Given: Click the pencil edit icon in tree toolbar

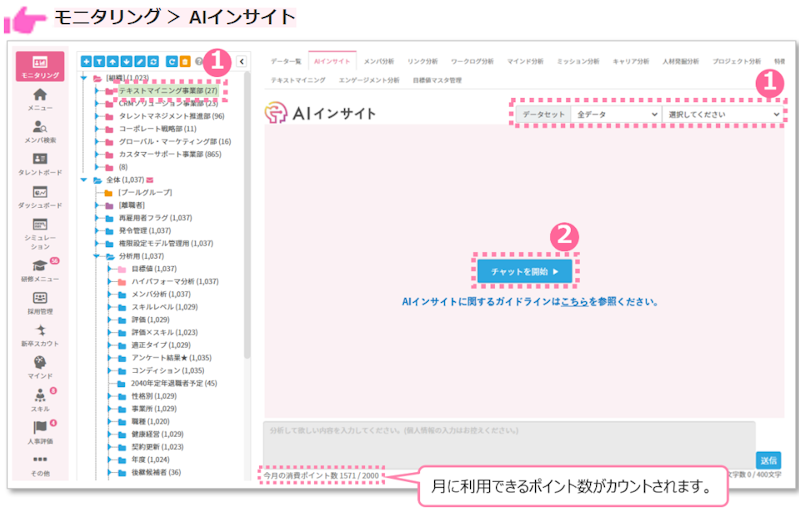Looking at the screenshot, I should pyautogui.click(x=141, y=62).
